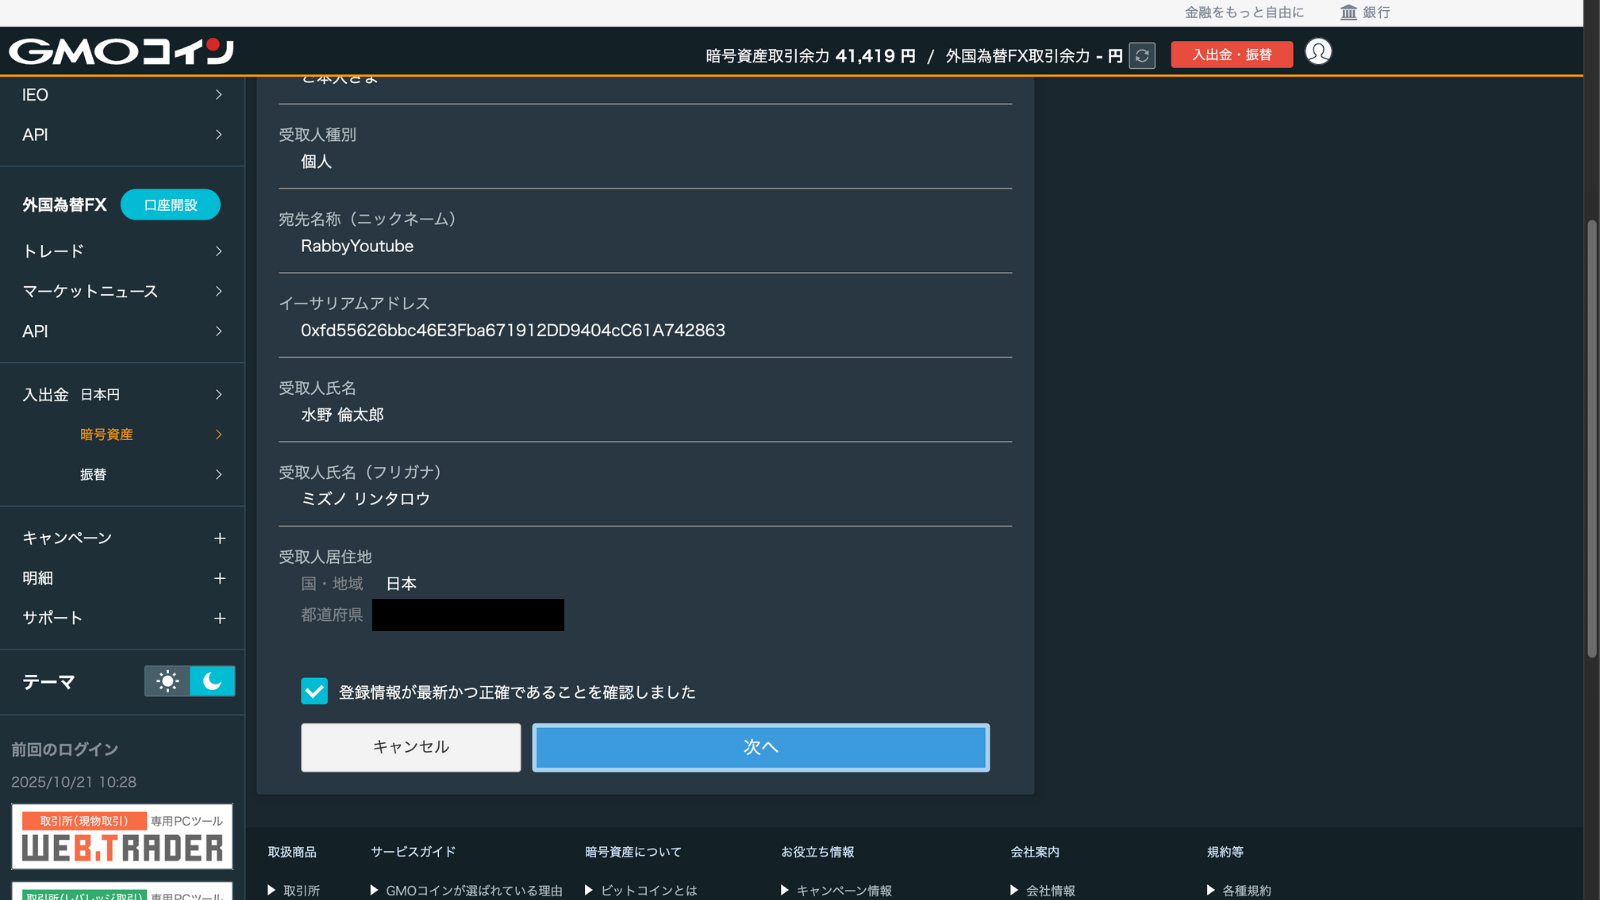Expand Campaign section plus icon

(219, 538)
